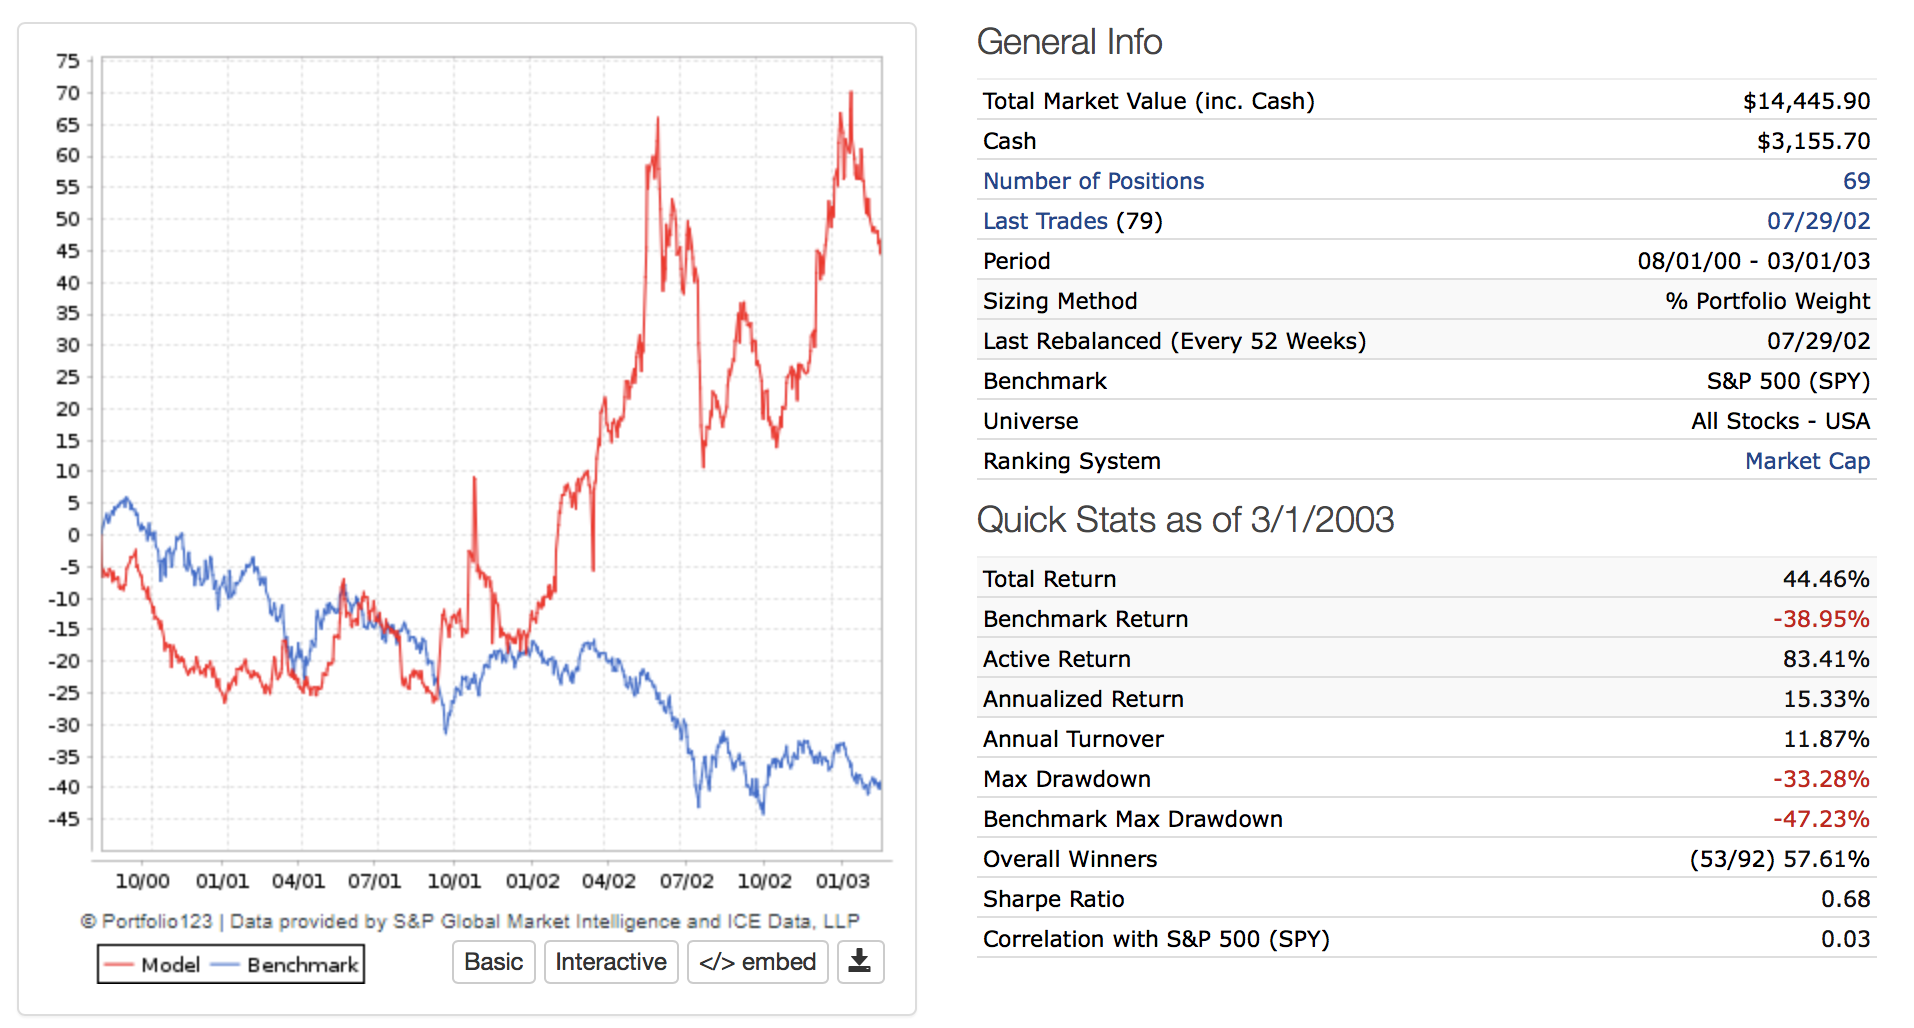This screenshot has height=1028, width=1914.
Task: Click the Sharpe Ratio row label
Action: click(x=1053, y=899)
